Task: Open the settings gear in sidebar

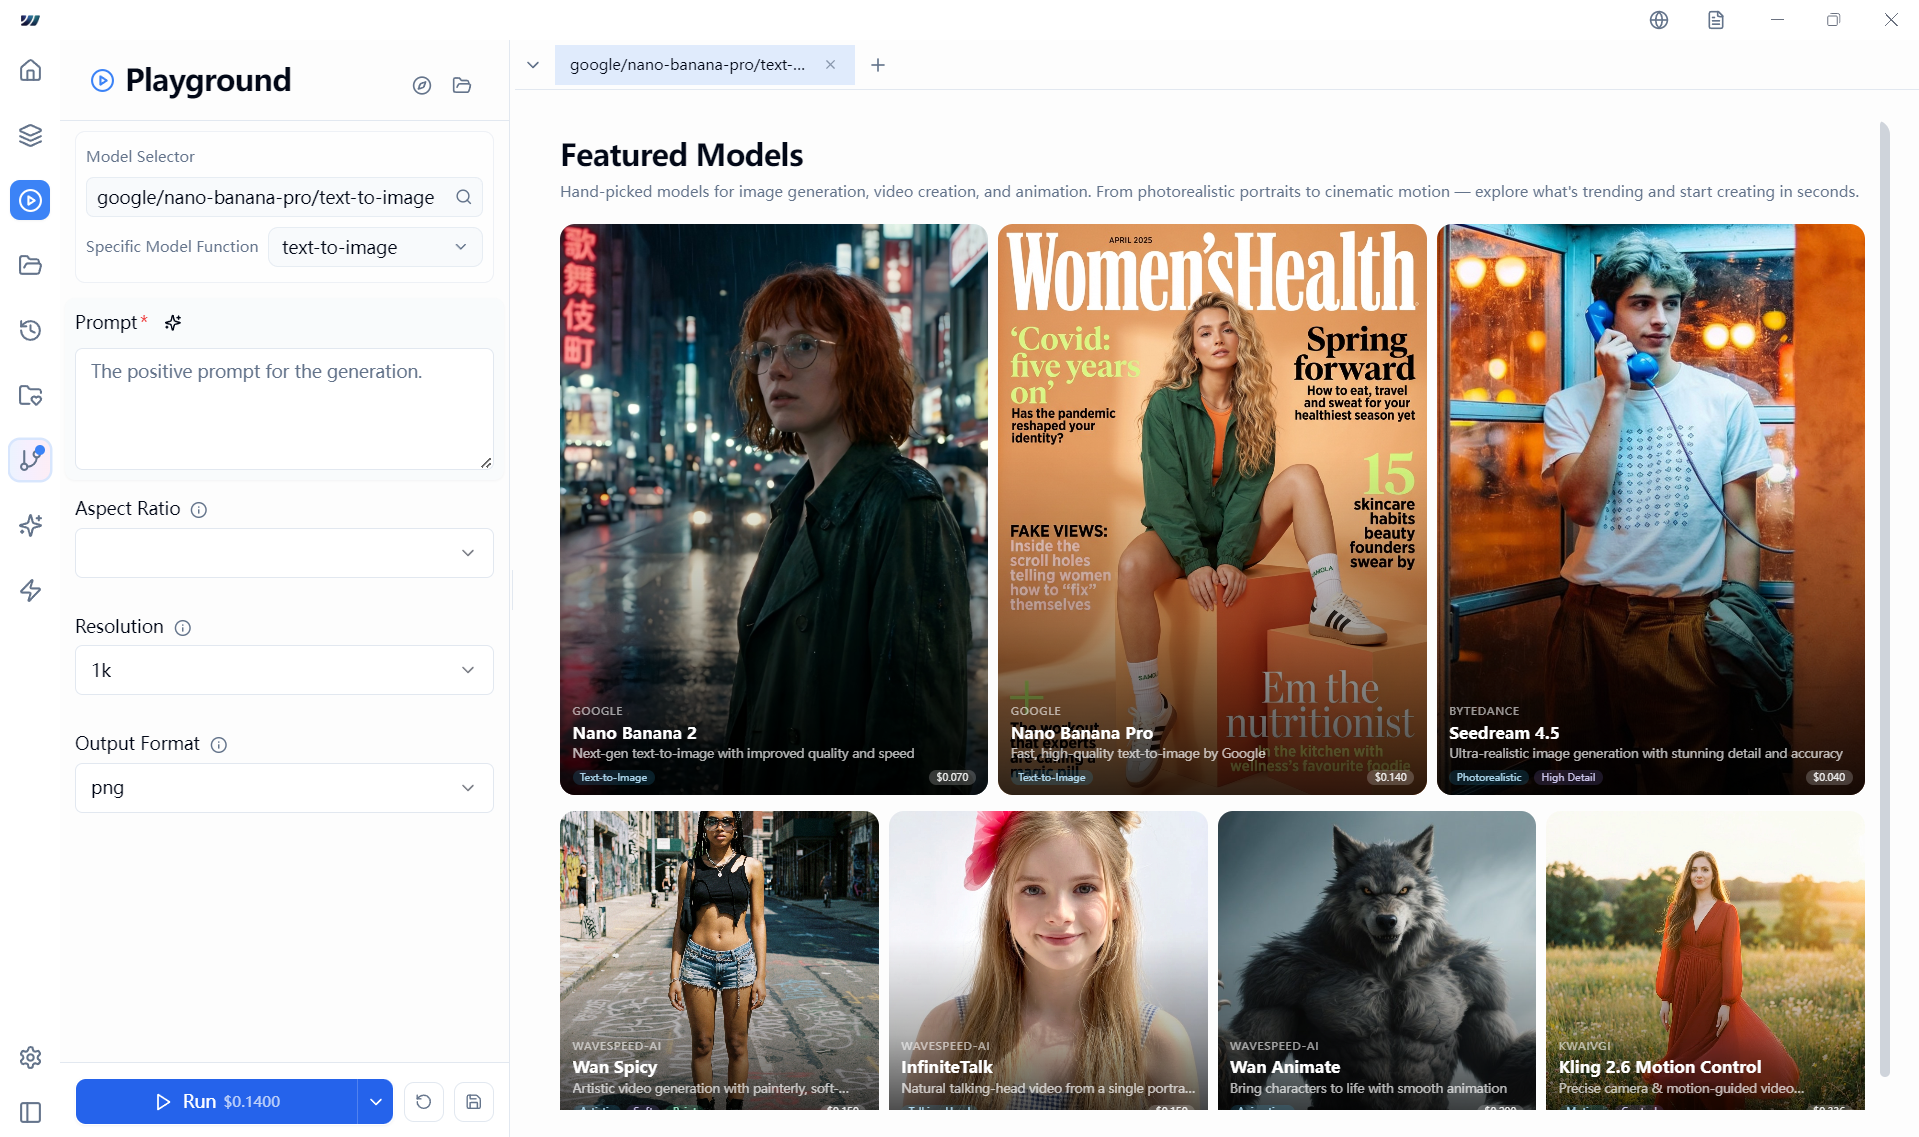Action: pos(31,1057)
